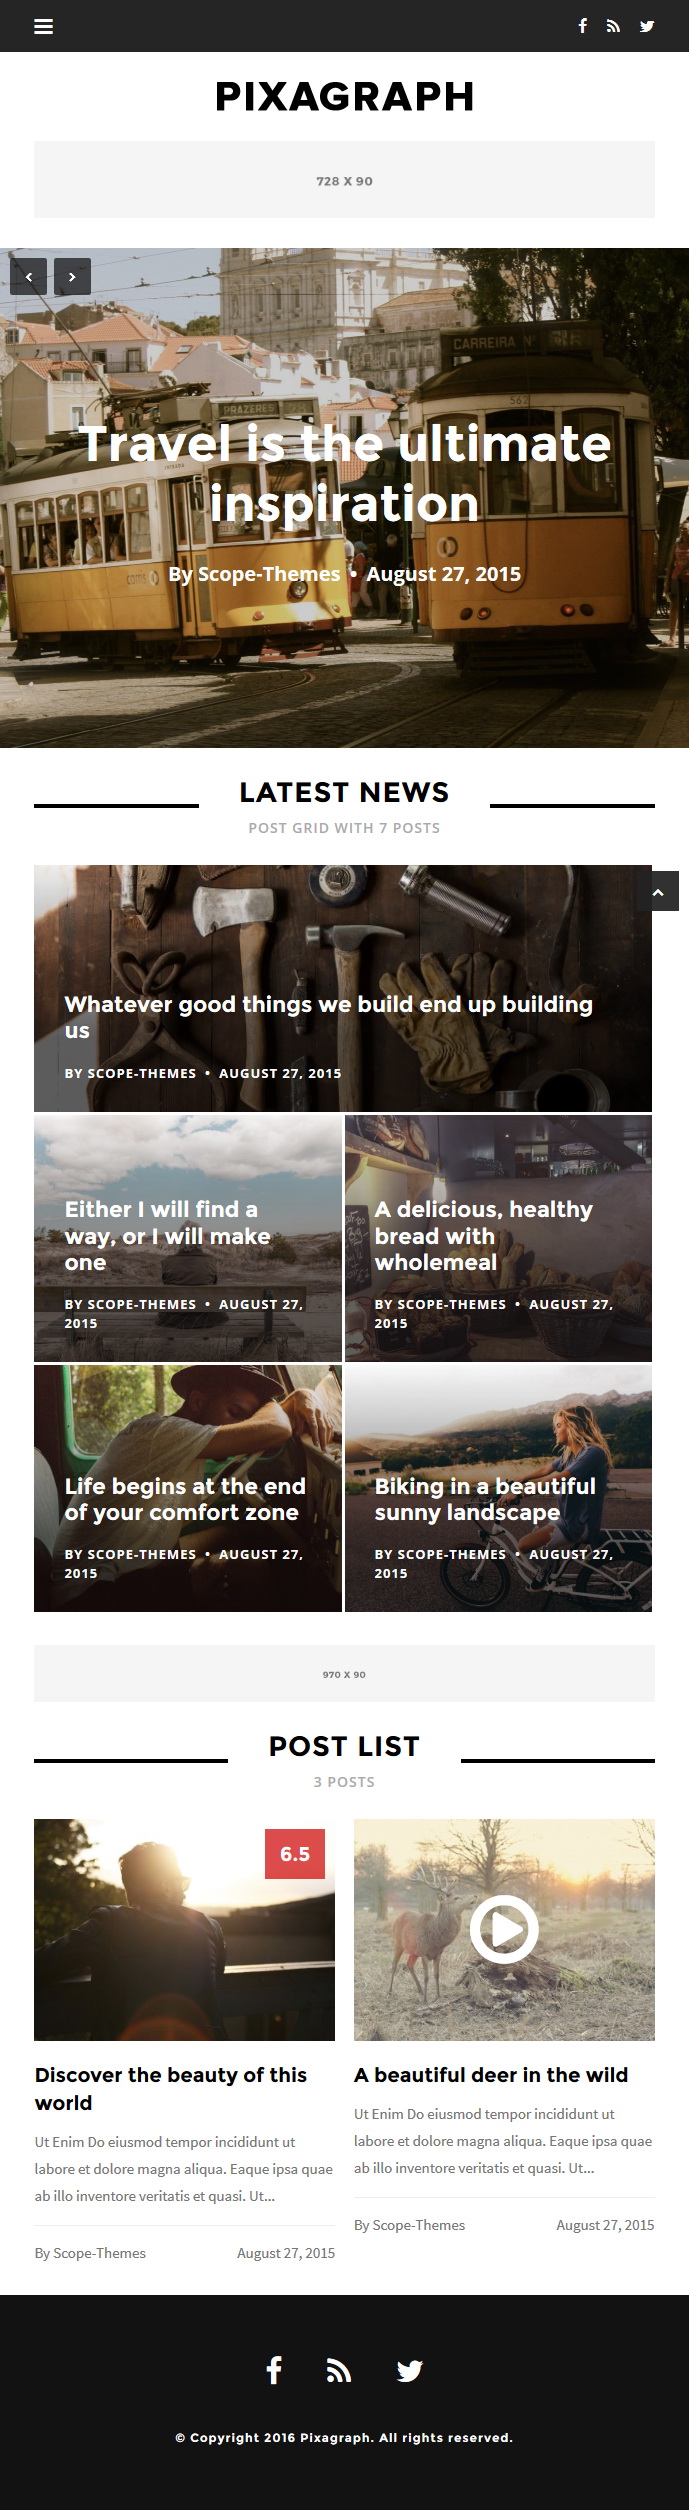Click the Facebook icon in footer

[274, 2369]
